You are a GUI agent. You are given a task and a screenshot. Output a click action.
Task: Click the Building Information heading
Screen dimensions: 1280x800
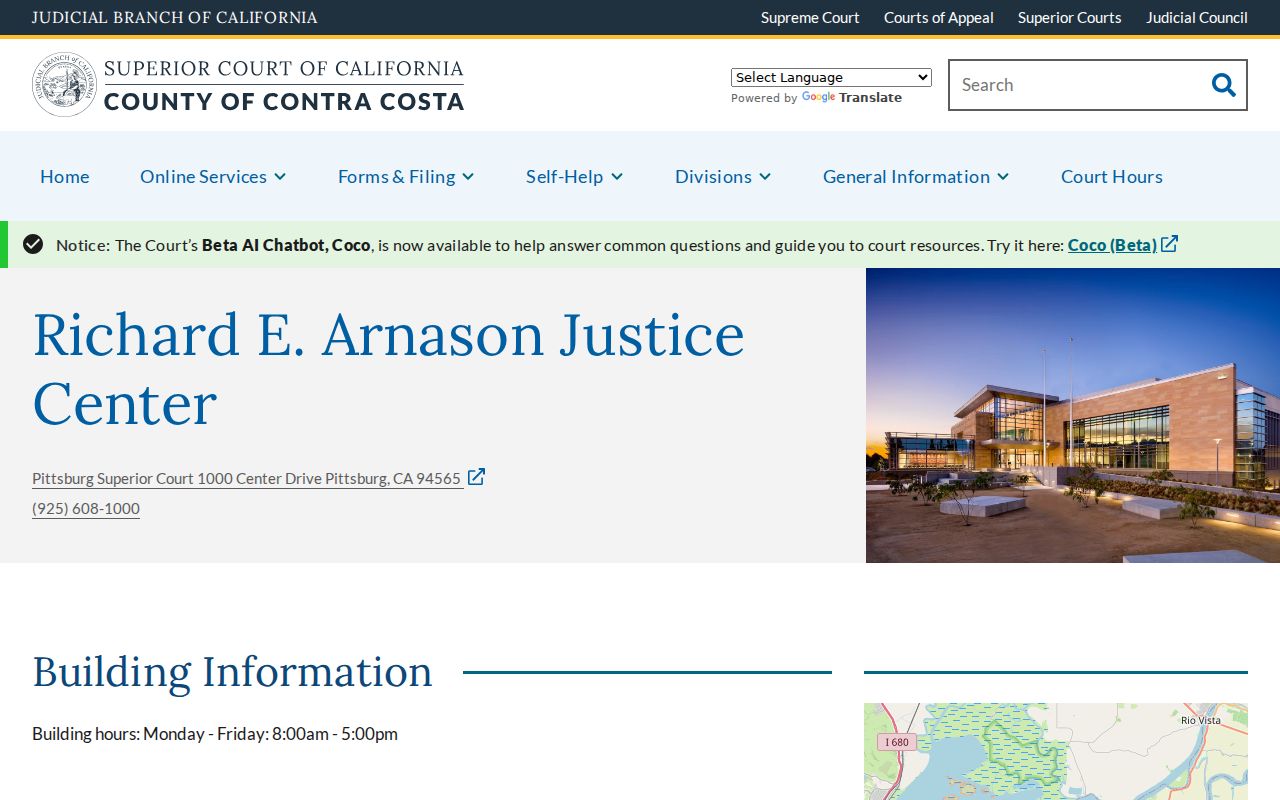click(x=232, y=672)
